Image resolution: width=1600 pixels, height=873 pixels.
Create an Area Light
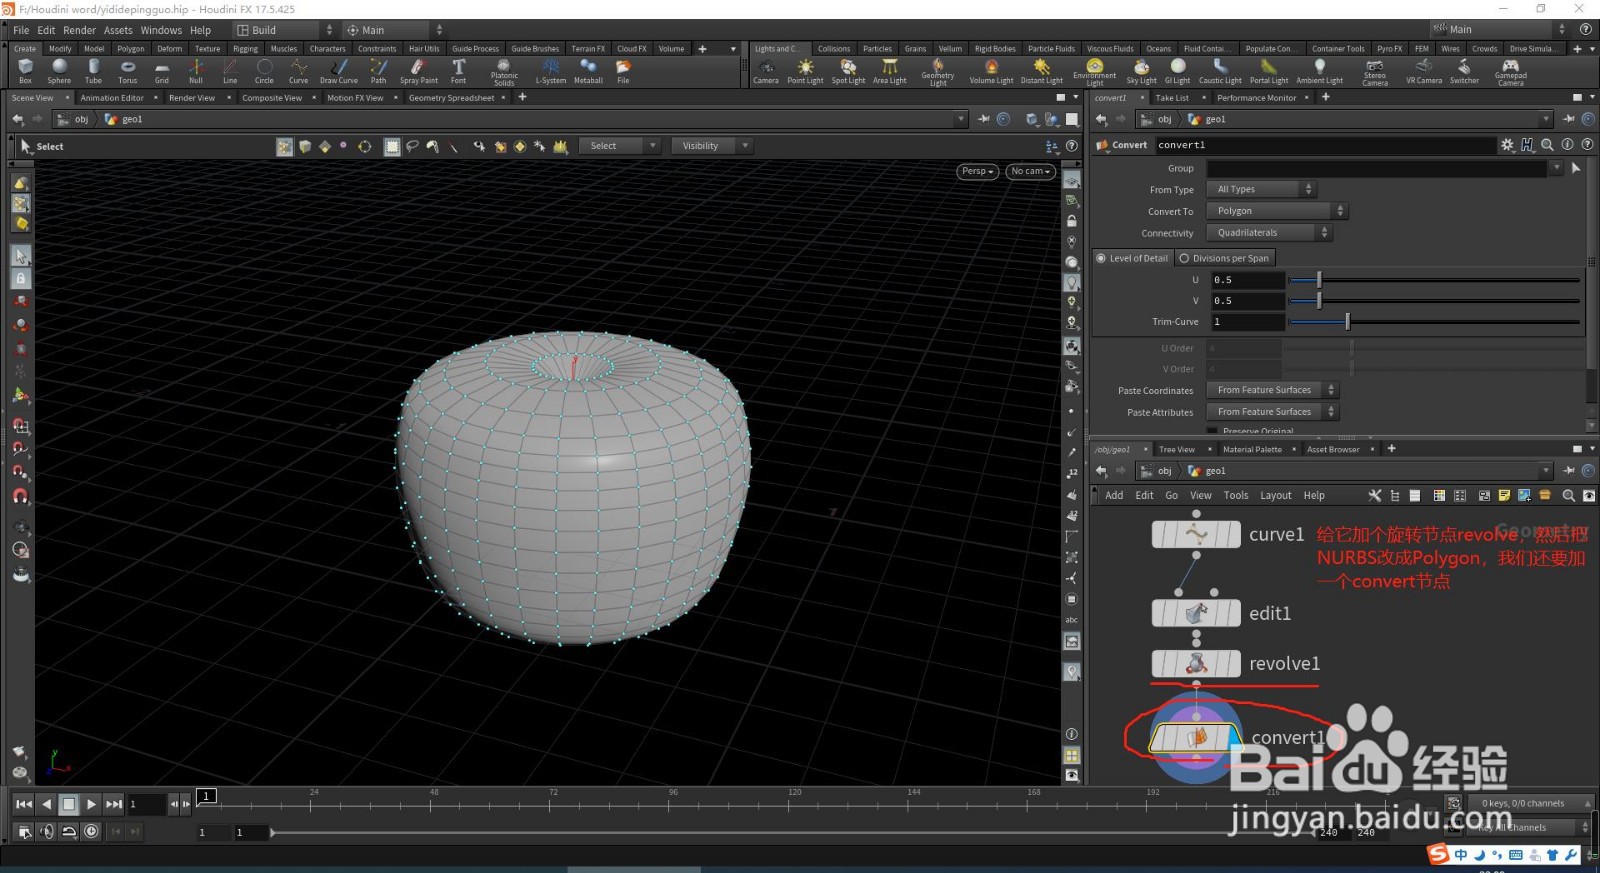point(889,71)
